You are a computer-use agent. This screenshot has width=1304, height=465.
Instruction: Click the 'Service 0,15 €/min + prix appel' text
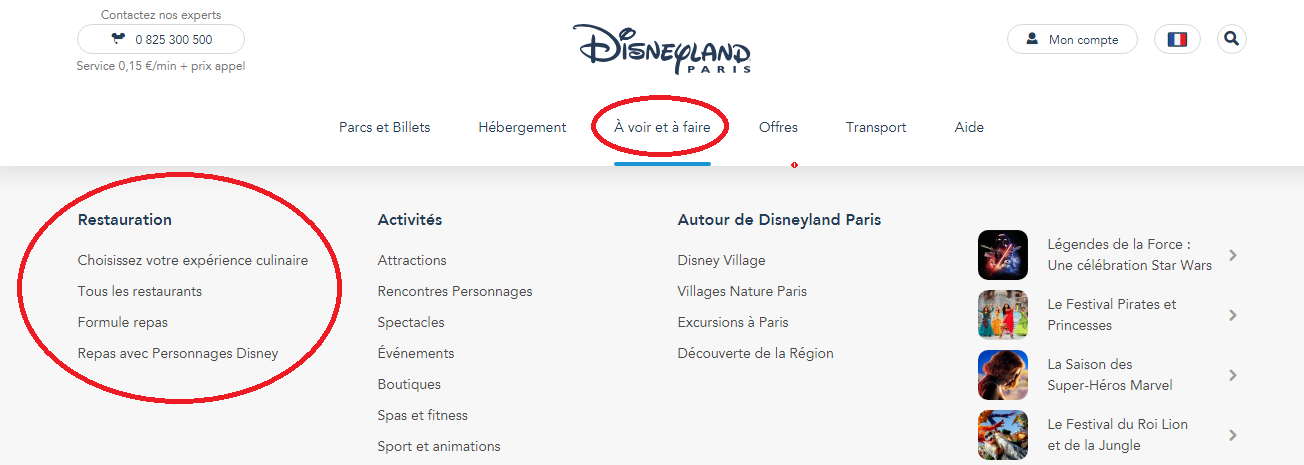161,66
